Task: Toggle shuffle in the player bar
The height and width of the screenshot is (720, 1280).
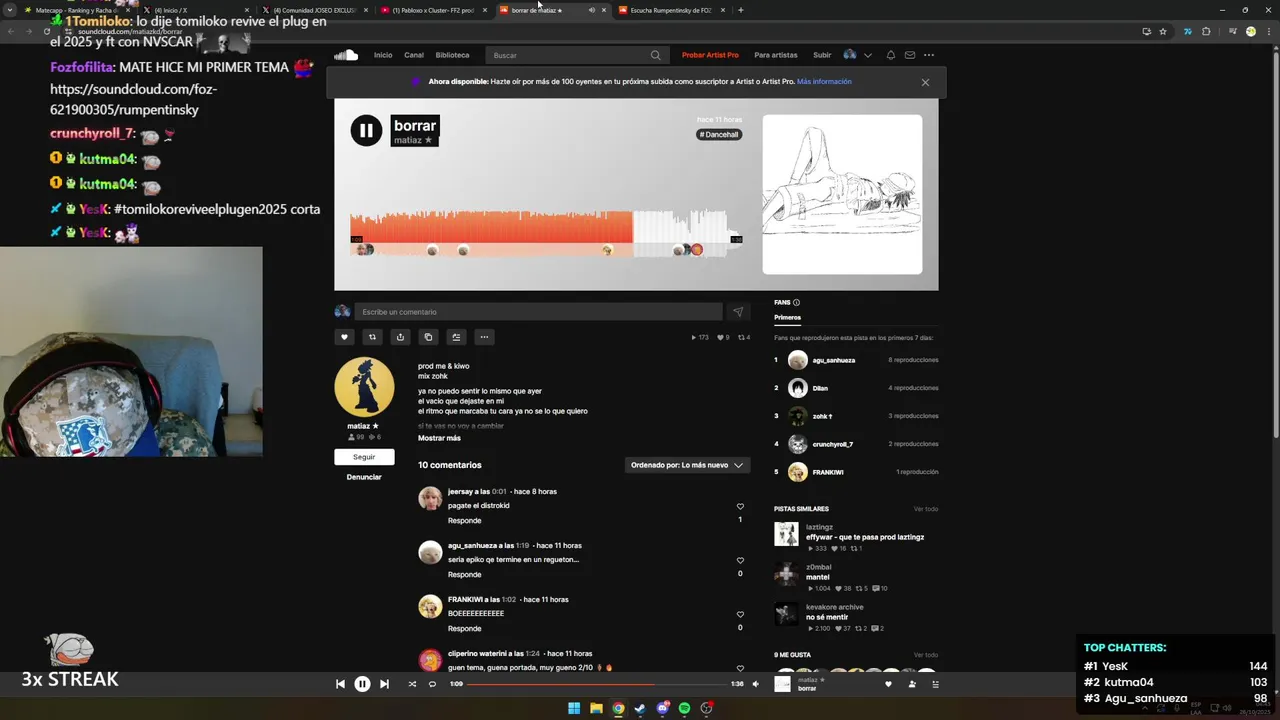Action: click(x=412, y=684)
